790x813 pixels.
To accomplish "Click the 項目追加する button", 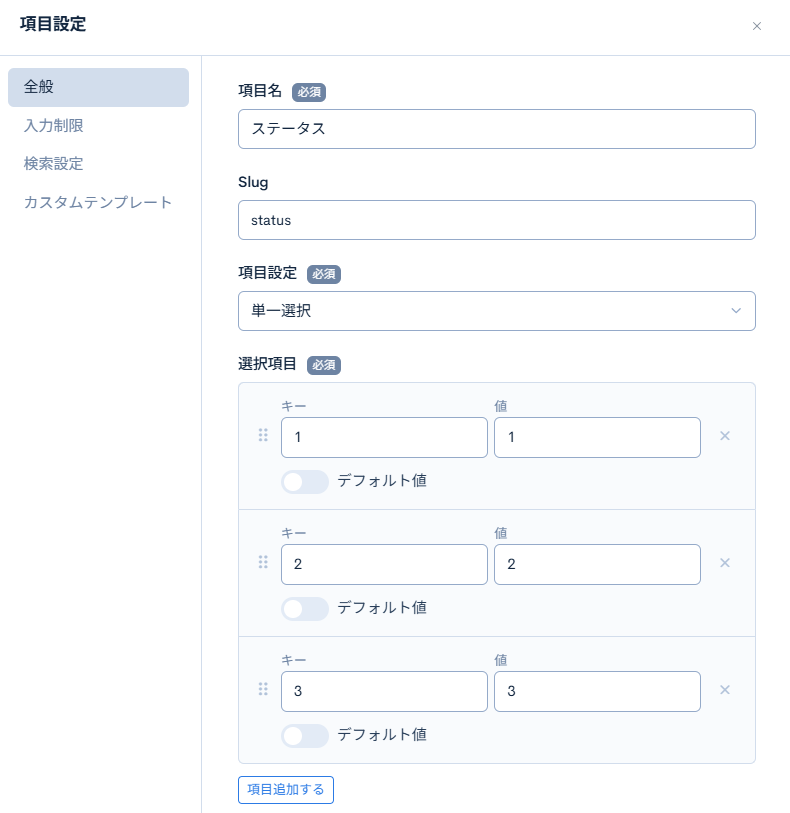I will [285, 789].
